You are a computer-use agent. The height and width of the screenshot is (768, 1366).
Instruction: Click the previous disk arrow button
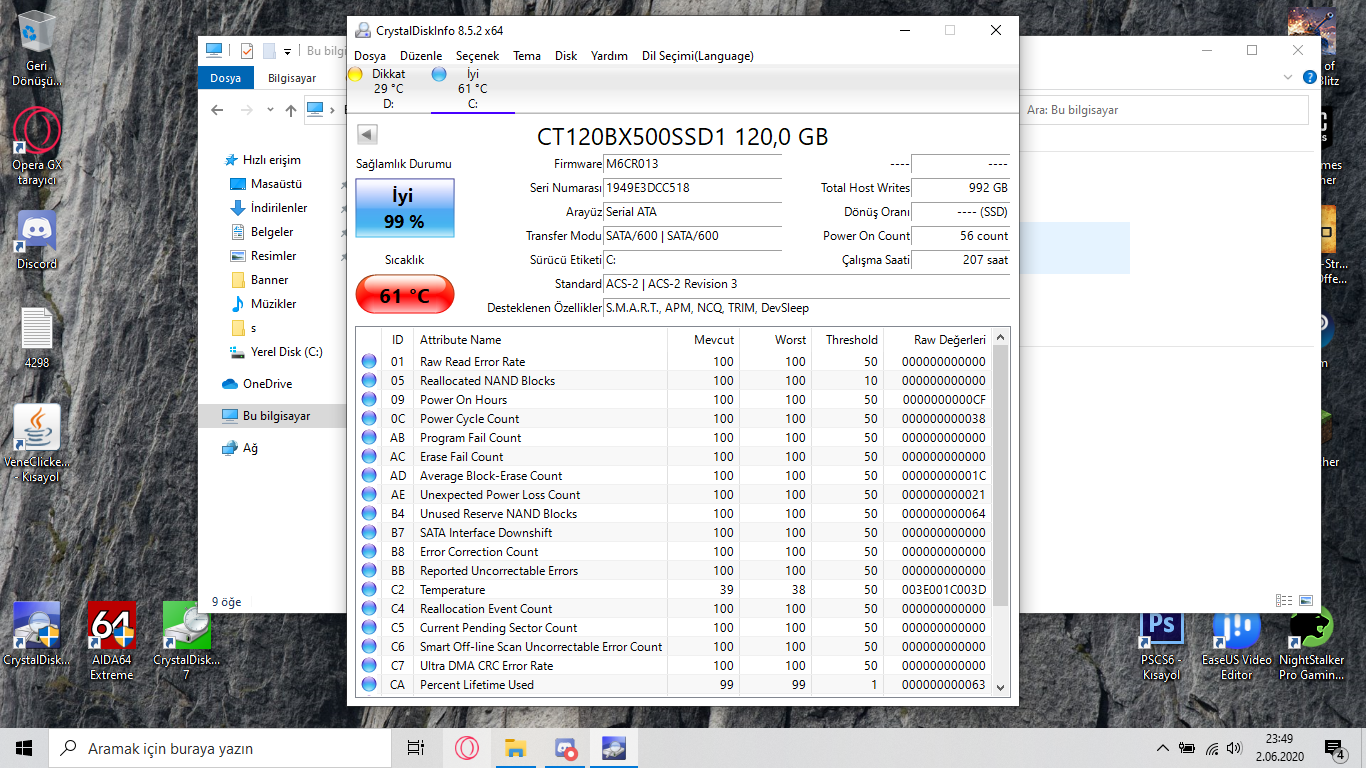[366, 134]
